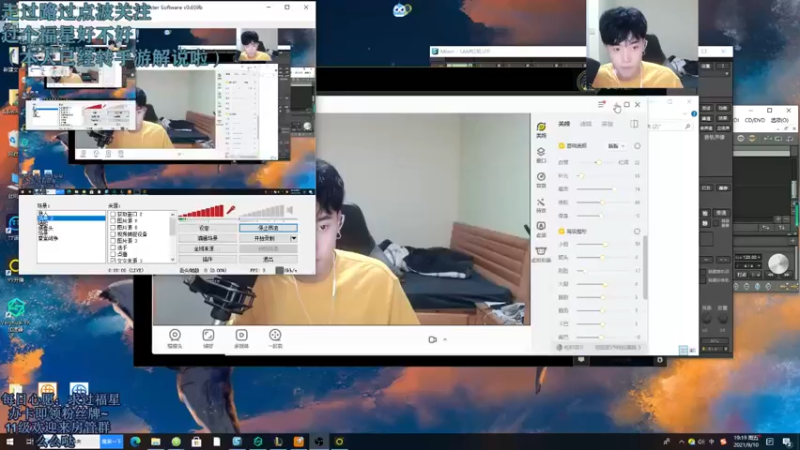
Task: Open Microsoft Store from the taskbar
Action: 196,441
